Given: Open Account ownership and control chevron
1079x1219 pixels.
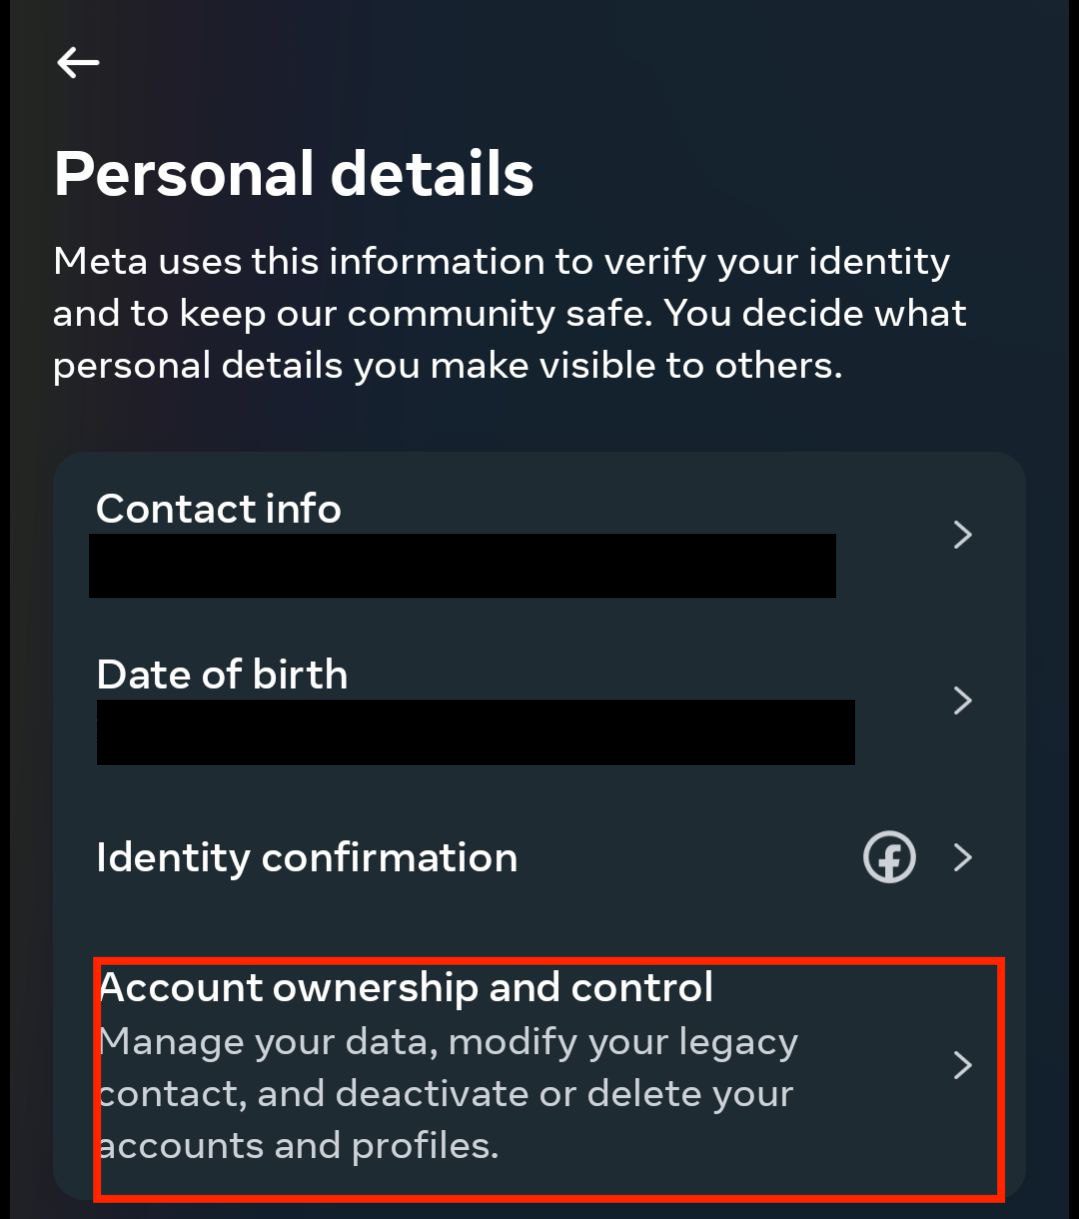Looking at the screenshot, I should (x=963, y=1065).
